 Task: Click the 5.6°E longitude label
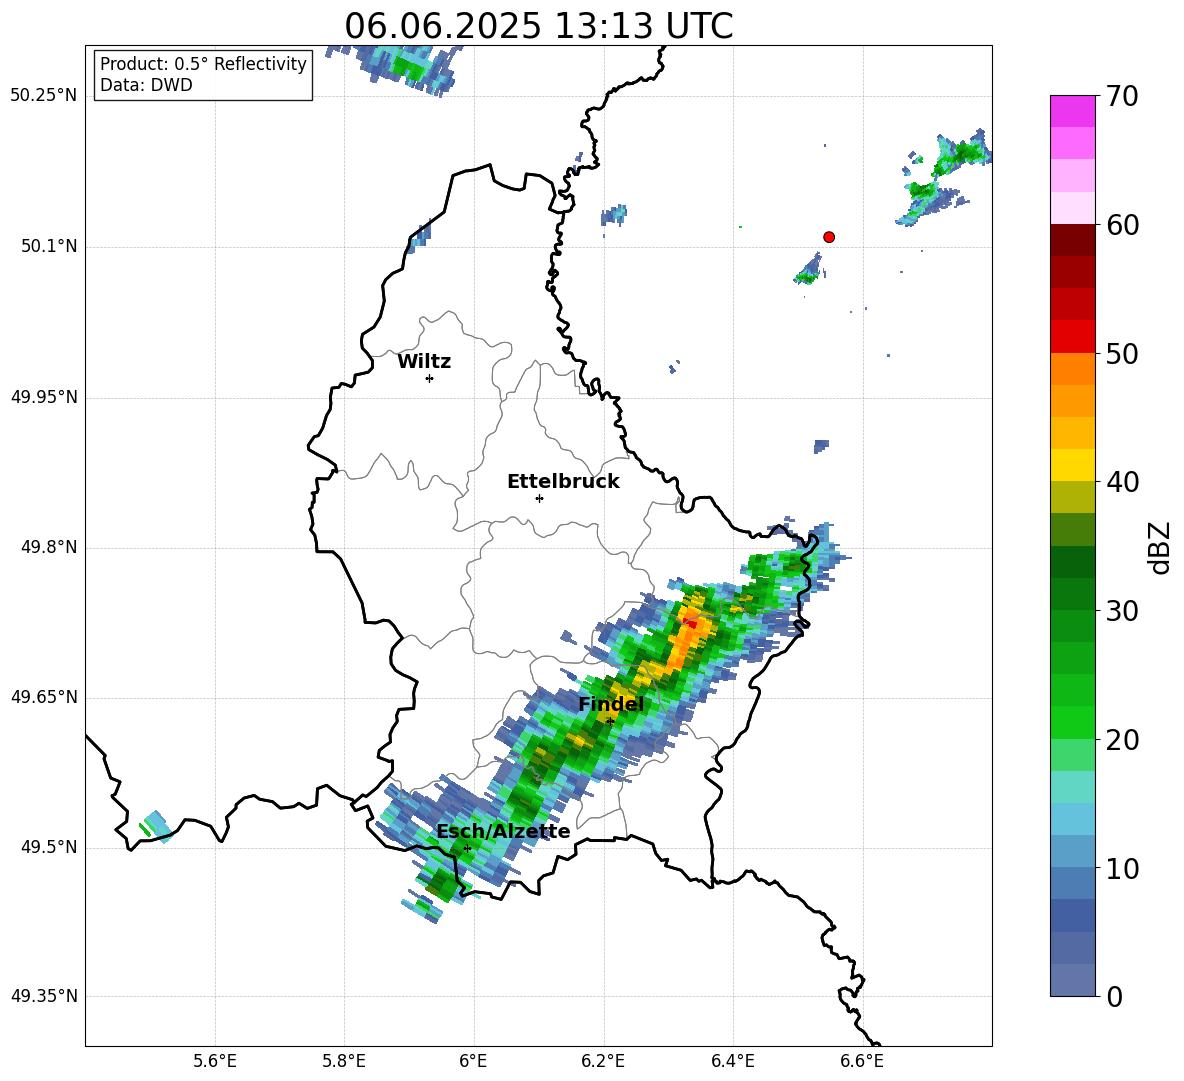click(x=215, y=1061)
